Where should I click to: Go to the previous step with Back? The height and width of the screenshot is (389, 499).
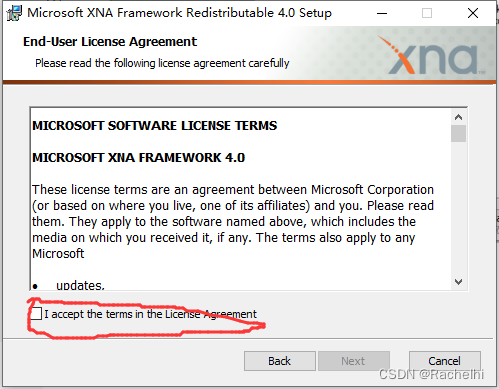pos(280,361)
